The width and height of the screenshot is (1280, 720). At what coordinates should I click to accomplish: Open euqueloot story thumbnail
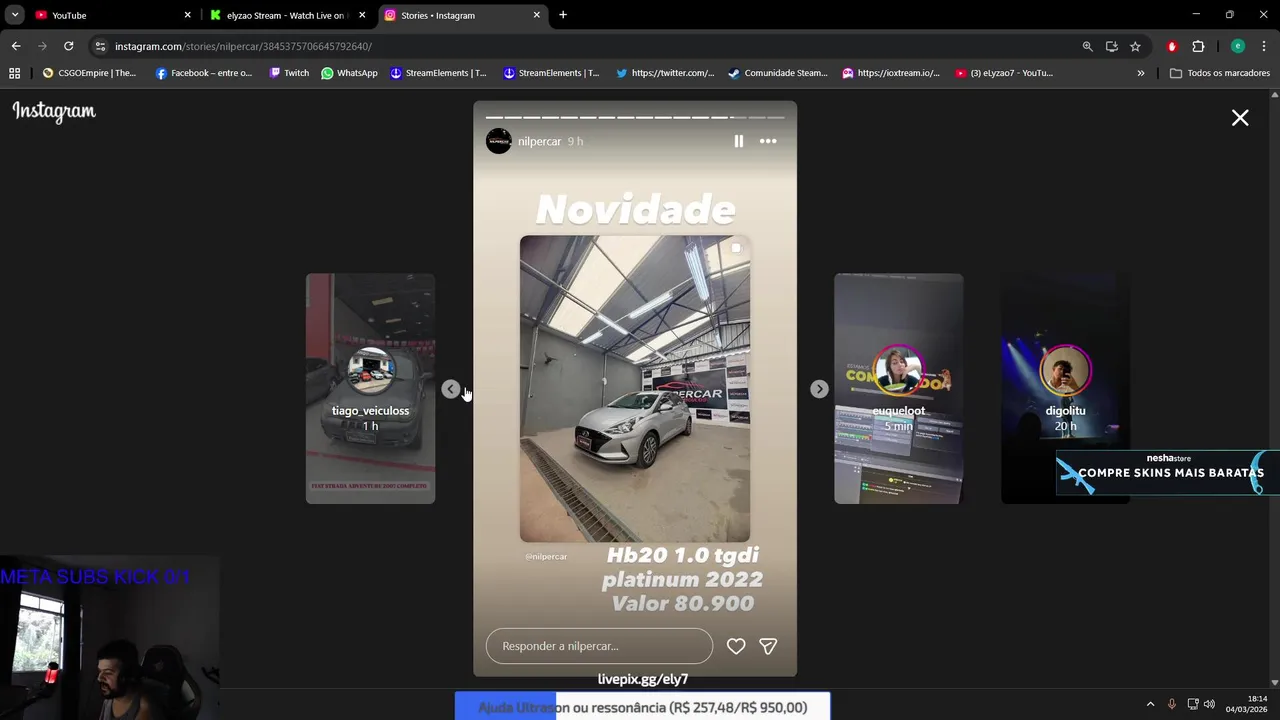coord(899,388)
